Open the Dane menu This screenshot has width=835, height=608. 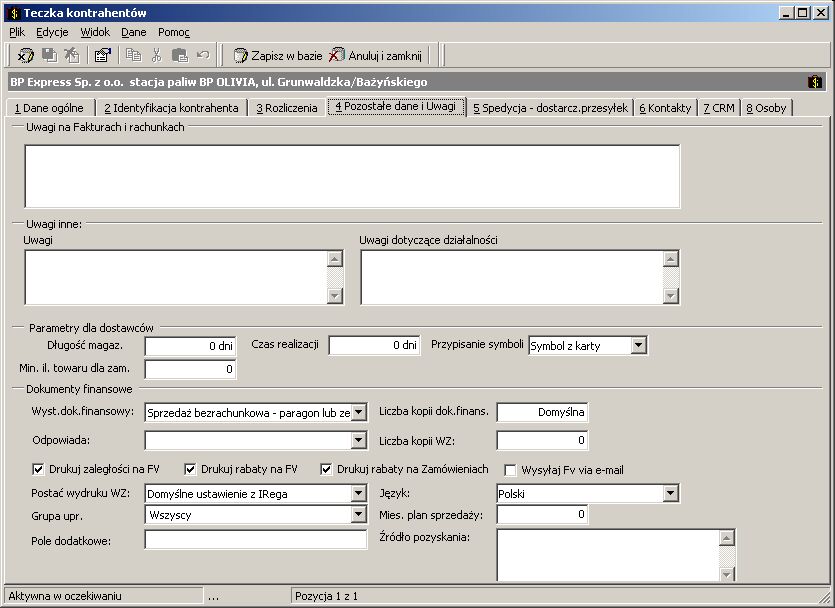point(134,32)
